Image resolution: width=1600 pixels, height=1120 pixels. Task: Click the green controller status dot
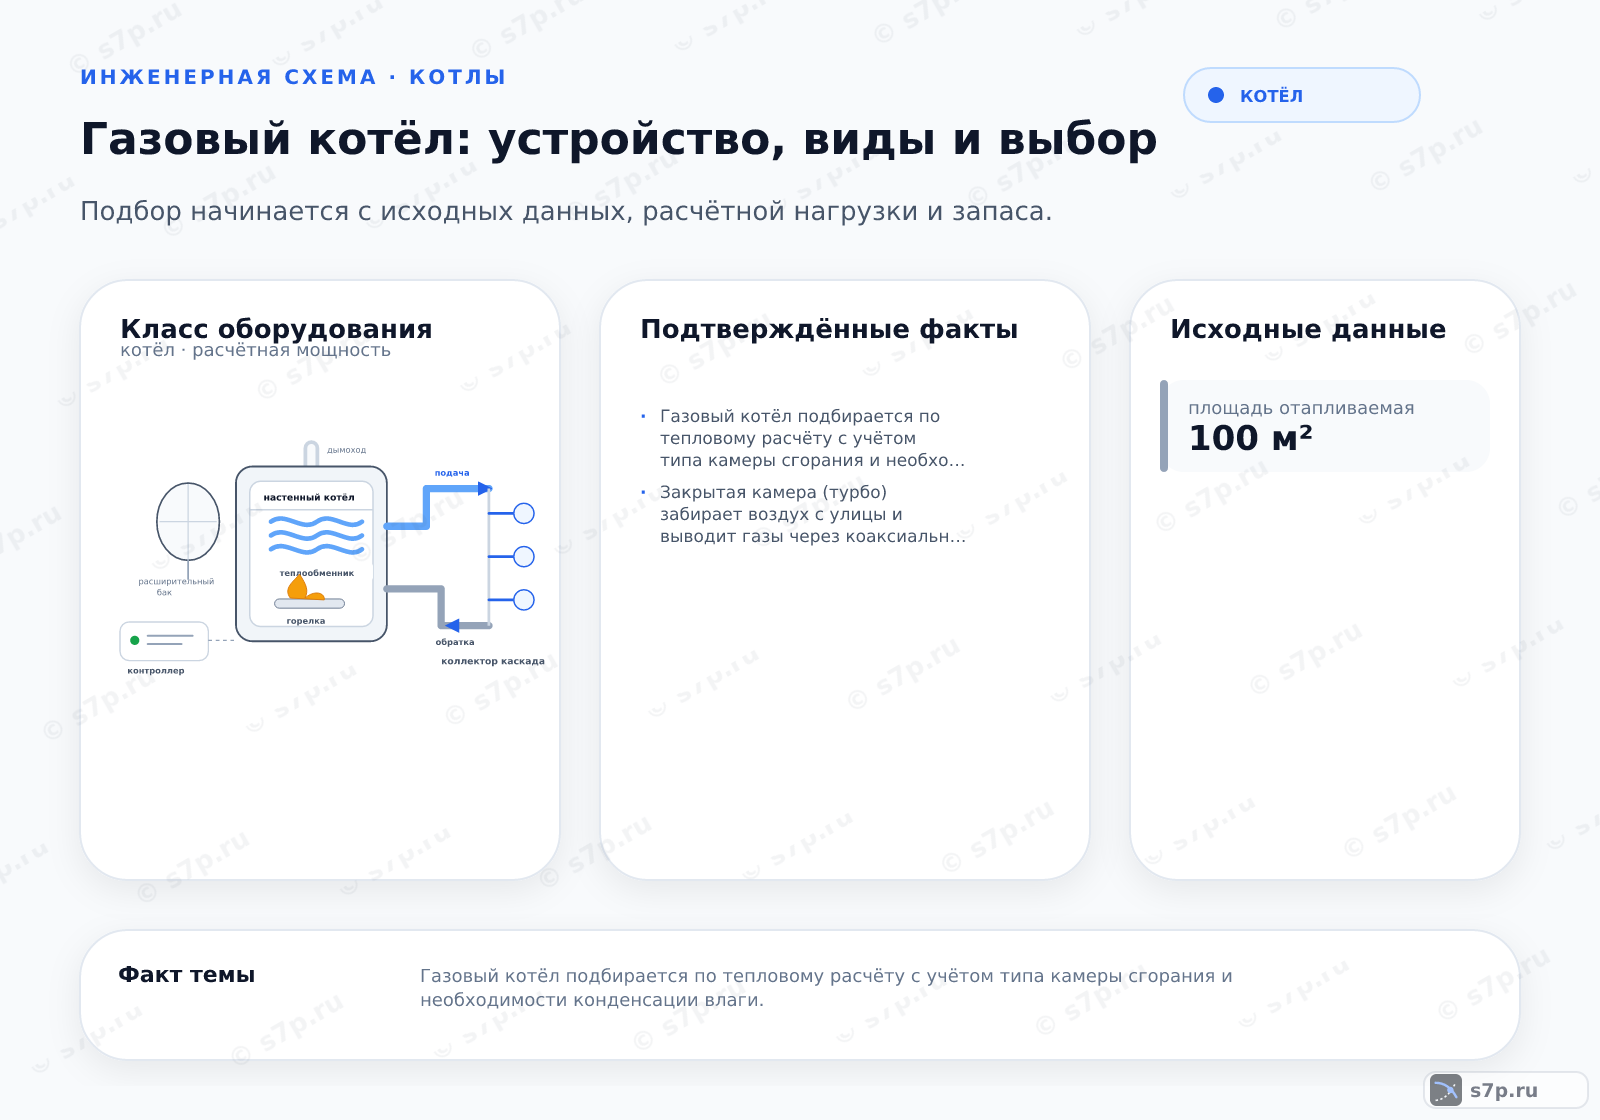click(135, 640)
